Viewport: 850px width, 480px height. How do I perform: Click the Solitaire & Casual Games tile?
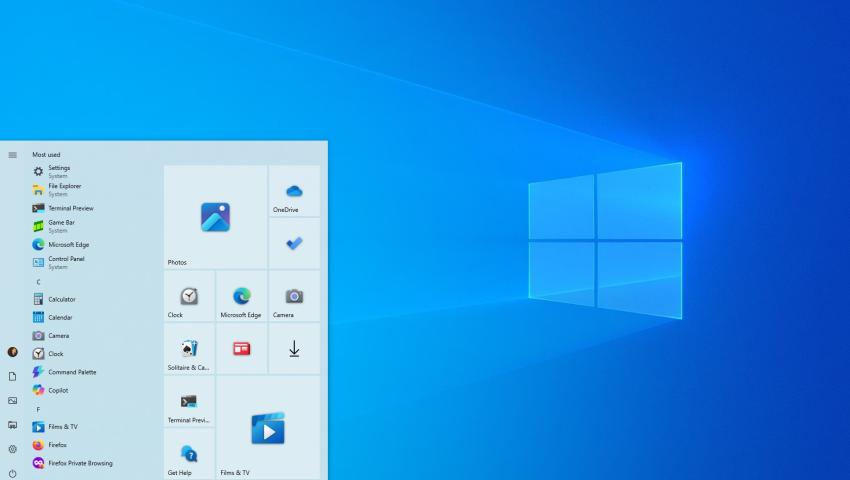tap(189, 349)
